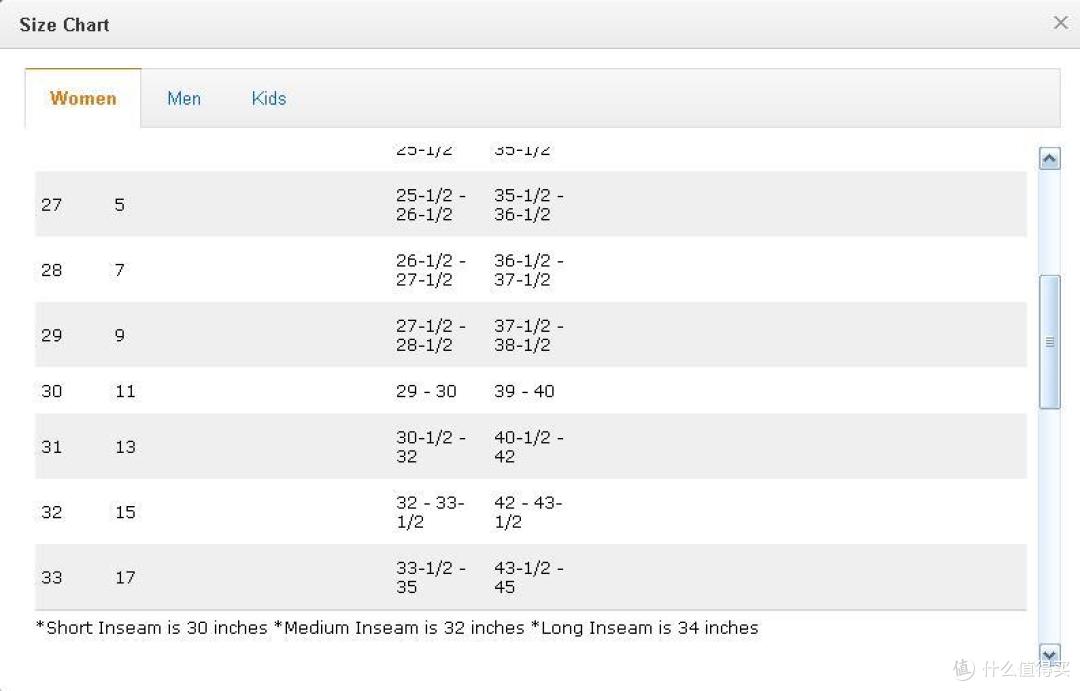Open the Kids size tab
Image resolution: width=1080 pixels, height=691 pixels.
click(x=269, y=99)
